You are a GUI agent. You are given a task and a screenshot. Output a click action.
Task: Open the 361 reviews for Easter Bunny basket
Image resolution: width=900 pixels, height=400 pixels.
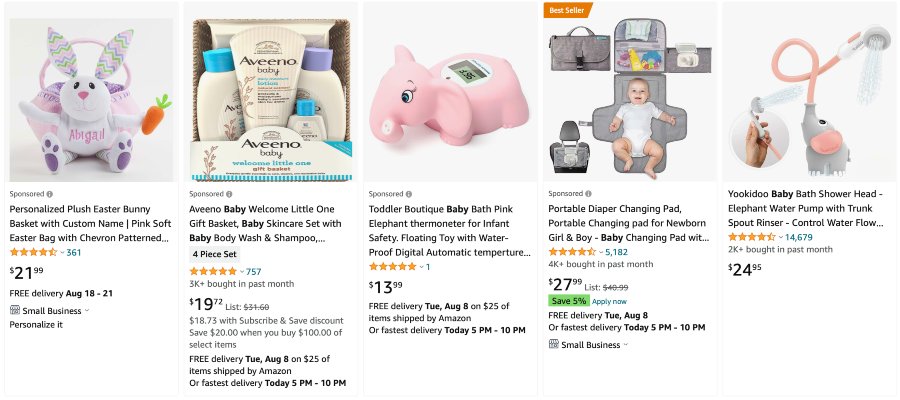tap(73, 252)
